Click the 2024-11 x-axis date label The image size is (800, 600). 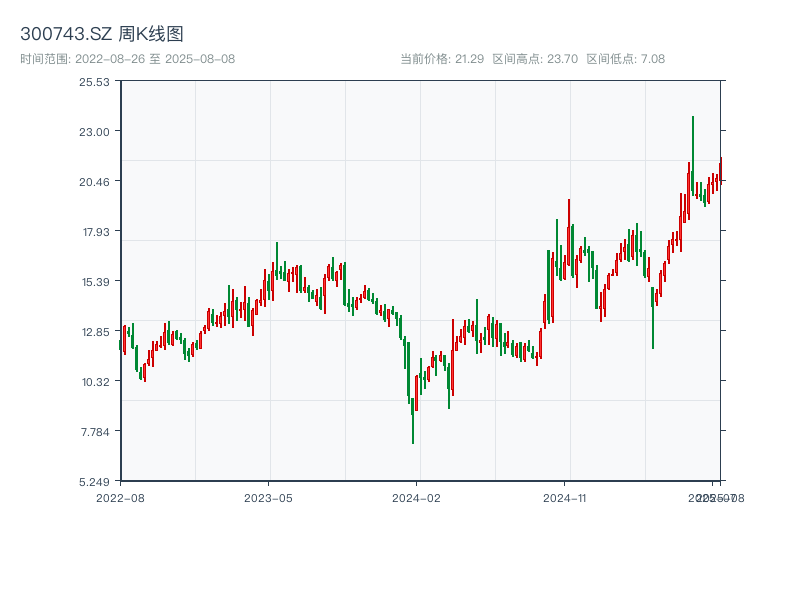[x=564, y=497]
